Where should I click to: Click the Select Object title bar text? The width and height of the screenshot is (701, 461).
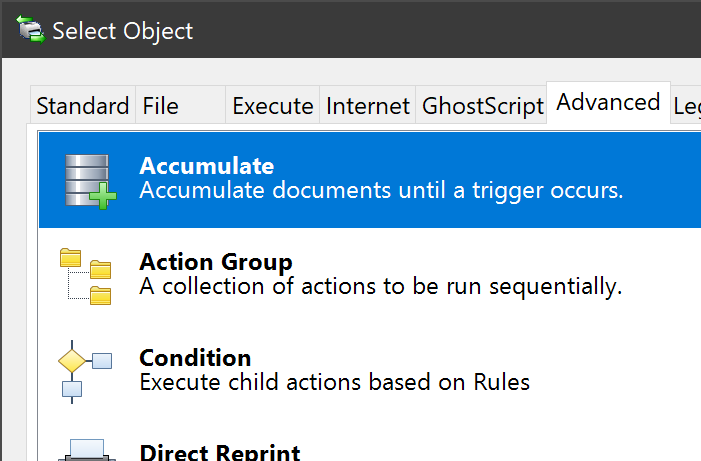[123, 31]
